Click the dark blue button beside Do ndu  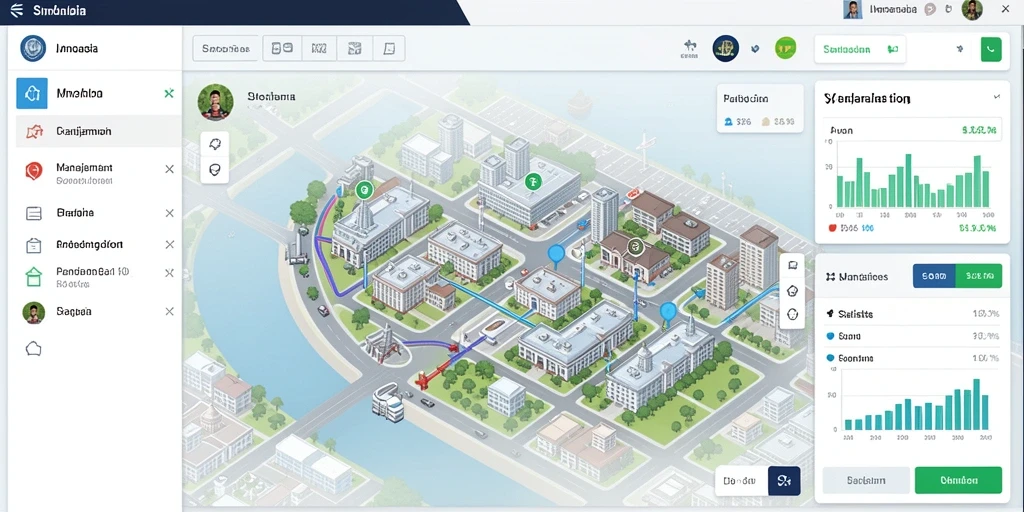pyautogui.click(x=784, y=481)
